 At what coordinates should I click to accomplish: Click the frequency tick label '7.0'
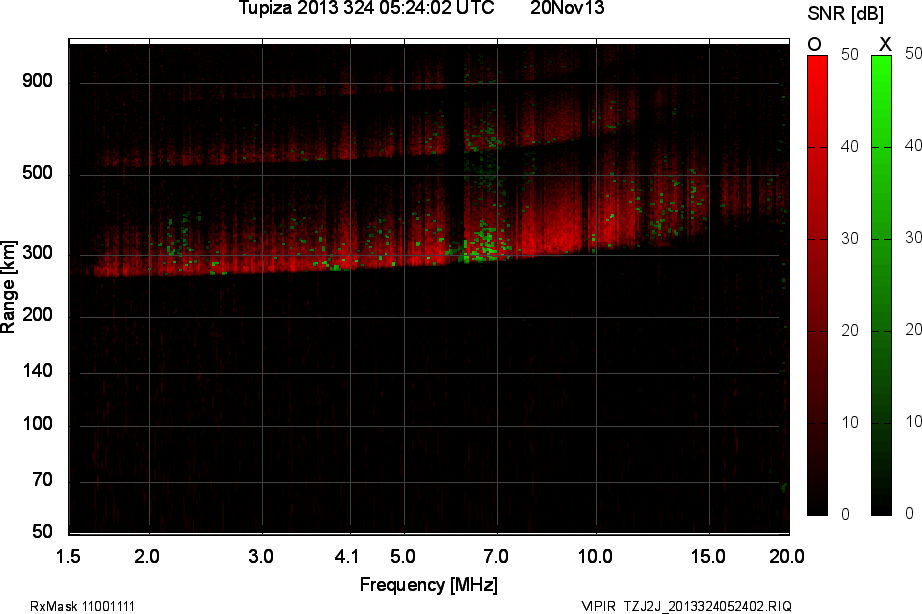(496, 556)
